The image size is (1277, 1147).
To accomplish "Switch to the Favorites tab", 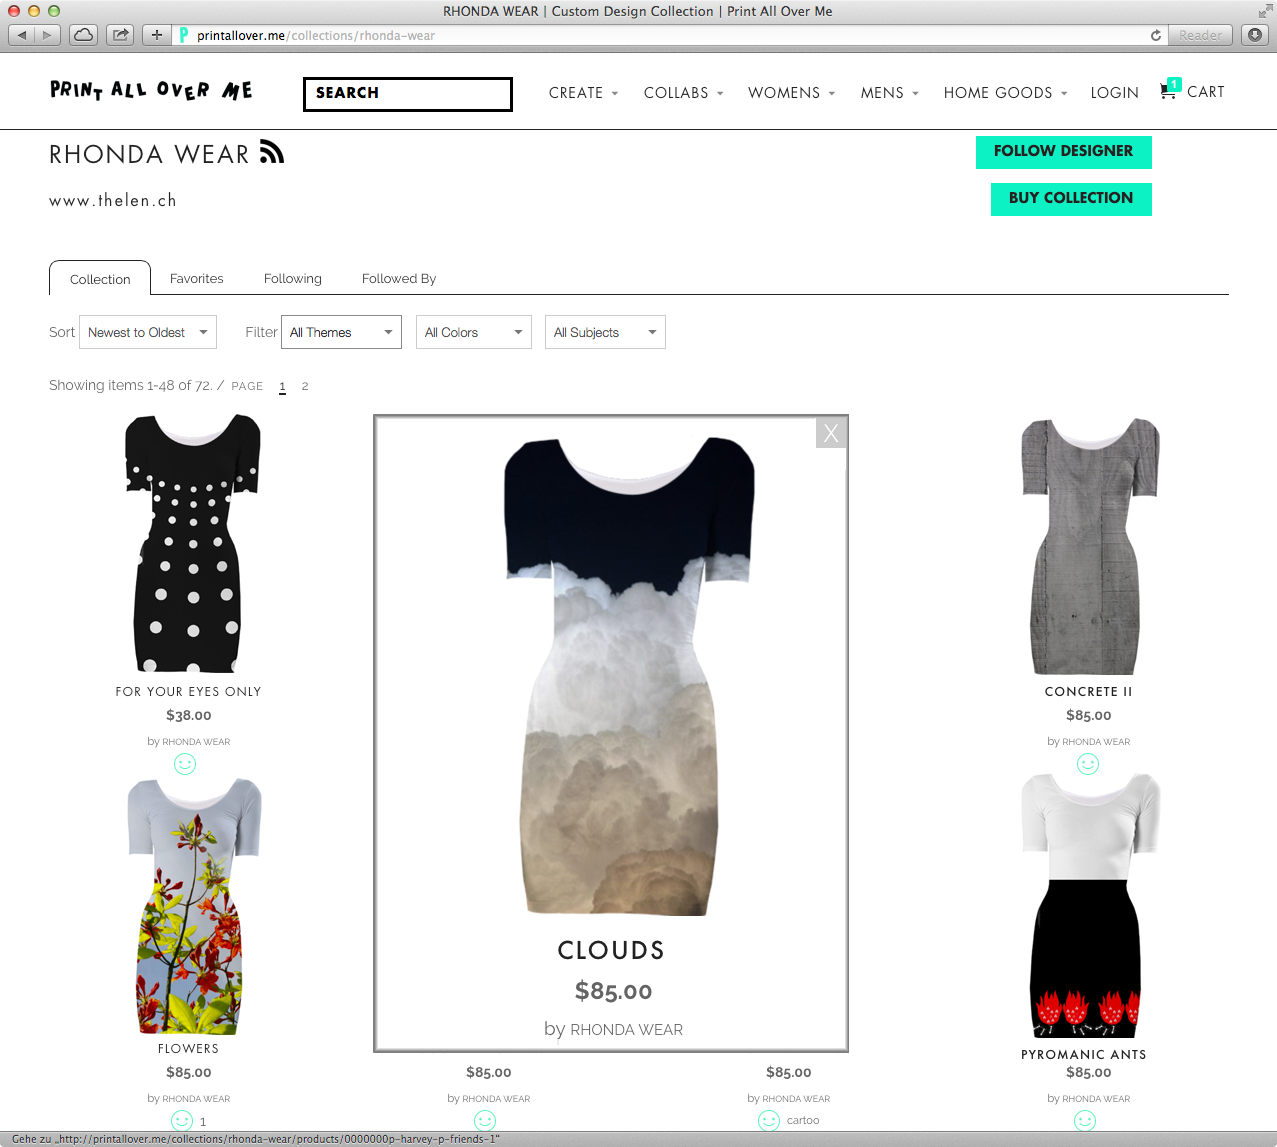I will coord(196,279).
